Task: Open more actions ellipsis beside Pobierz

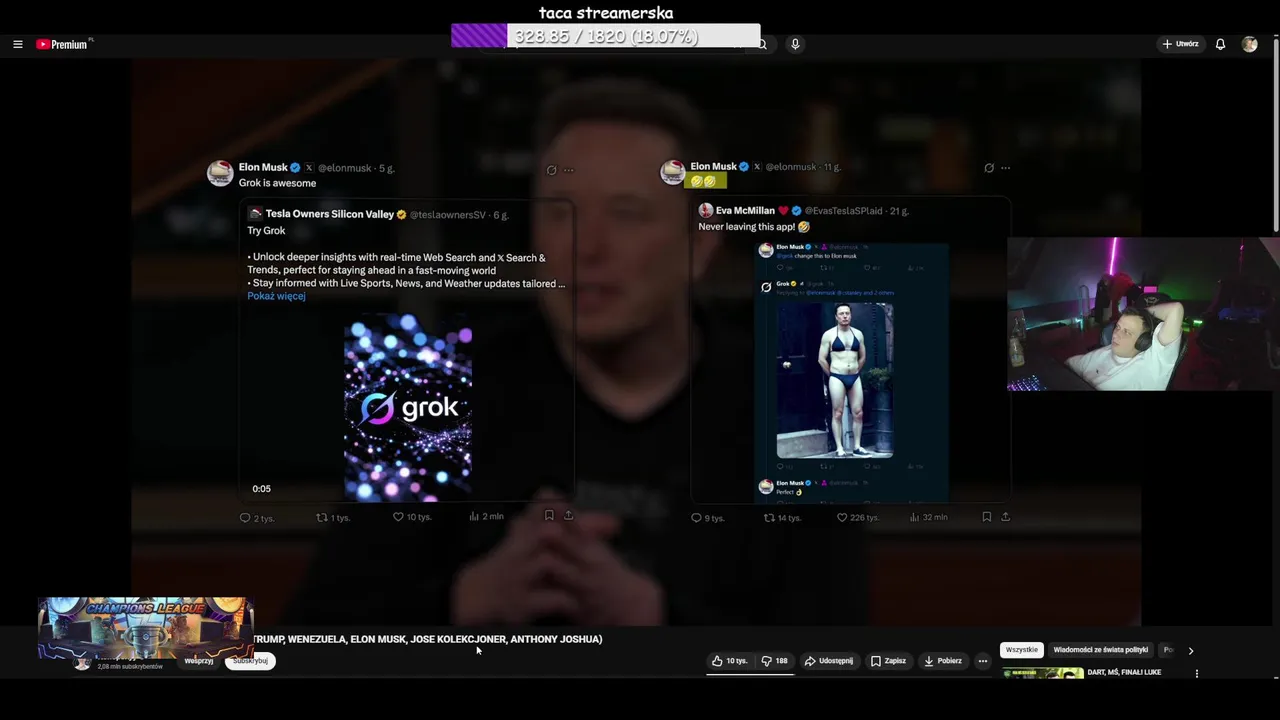Action: click(x=983, y=661)
